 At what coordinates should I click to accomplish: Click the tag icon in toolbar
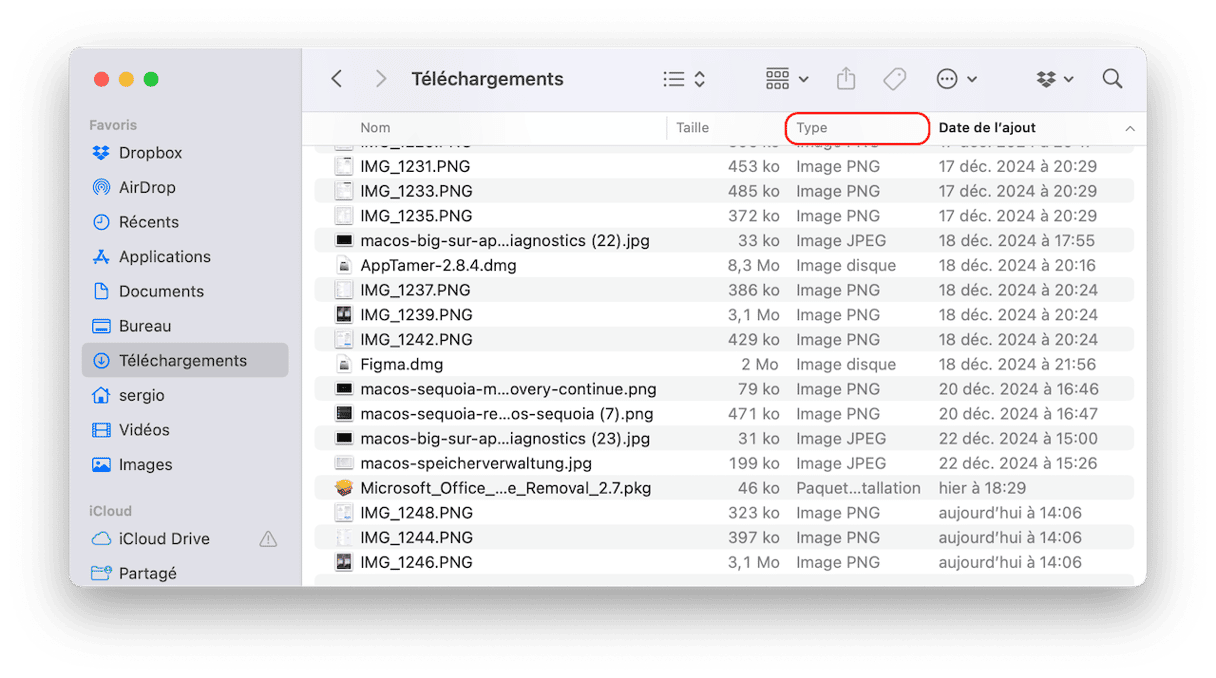click(x=894, y=79)
